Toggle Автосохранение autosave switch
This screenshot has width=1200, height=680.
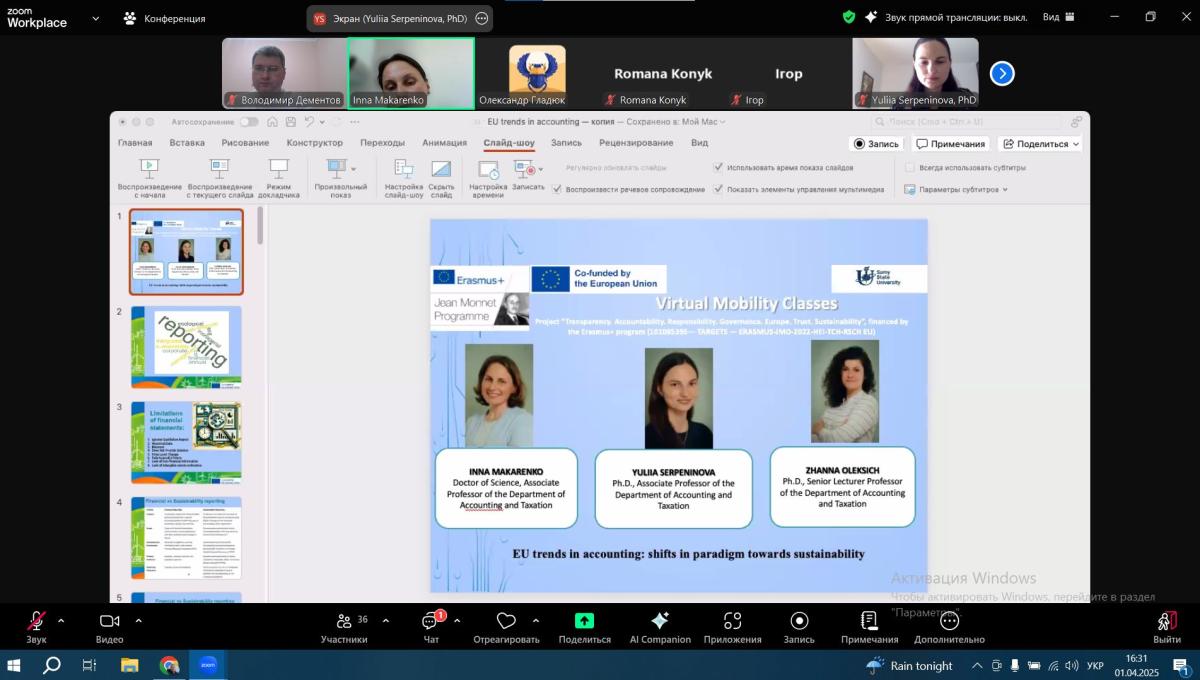click(x=248, y=122)
